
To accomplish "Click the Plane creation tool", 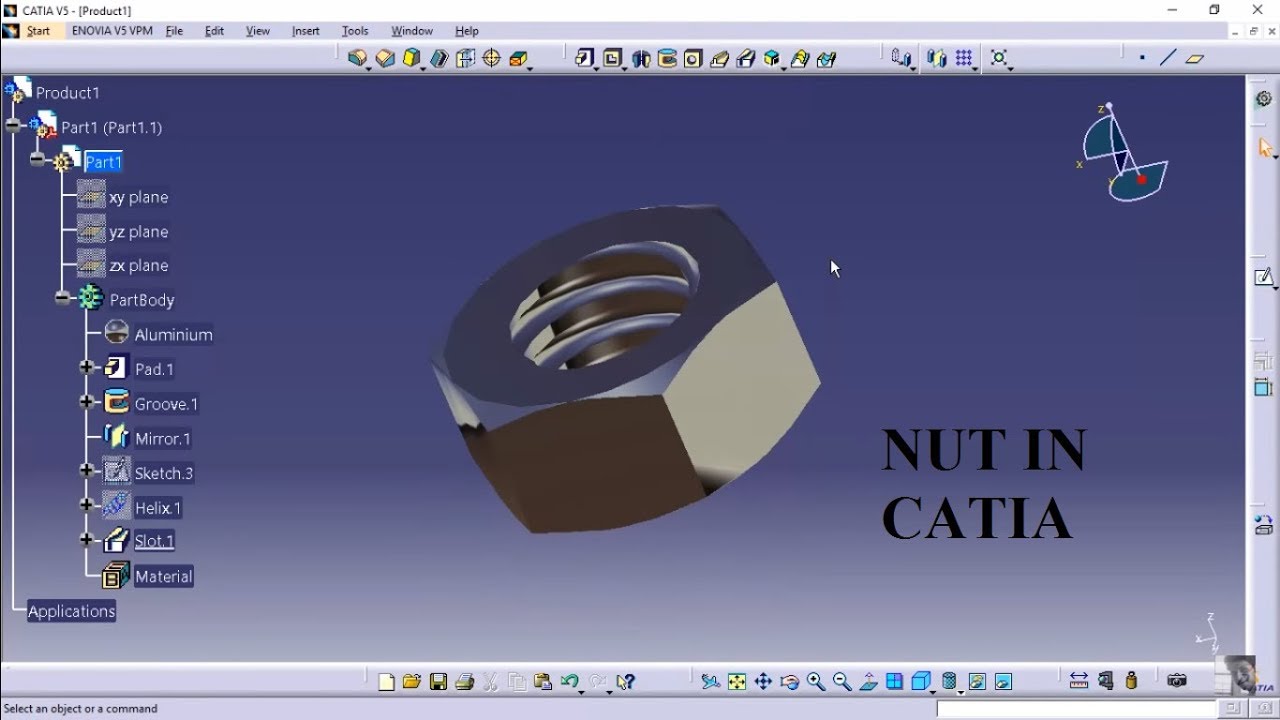I will pos(1195,58).
